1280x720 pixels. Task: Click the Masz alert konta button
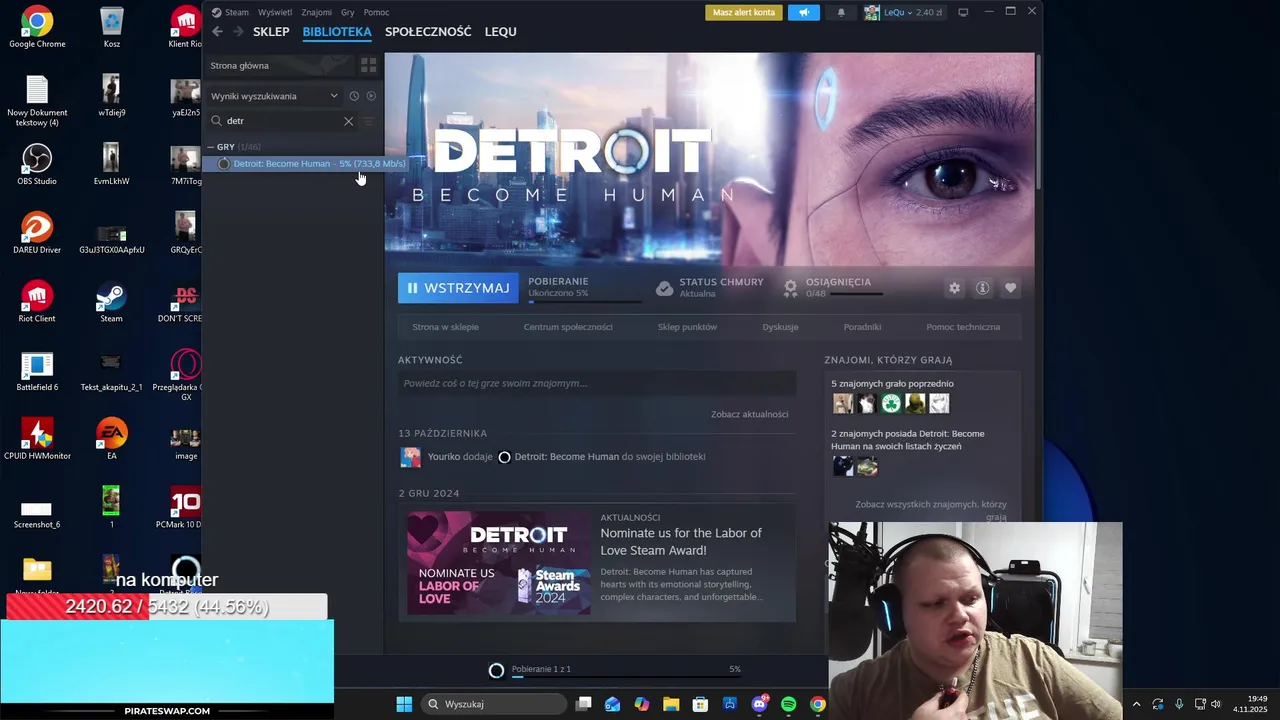point(744,12)
